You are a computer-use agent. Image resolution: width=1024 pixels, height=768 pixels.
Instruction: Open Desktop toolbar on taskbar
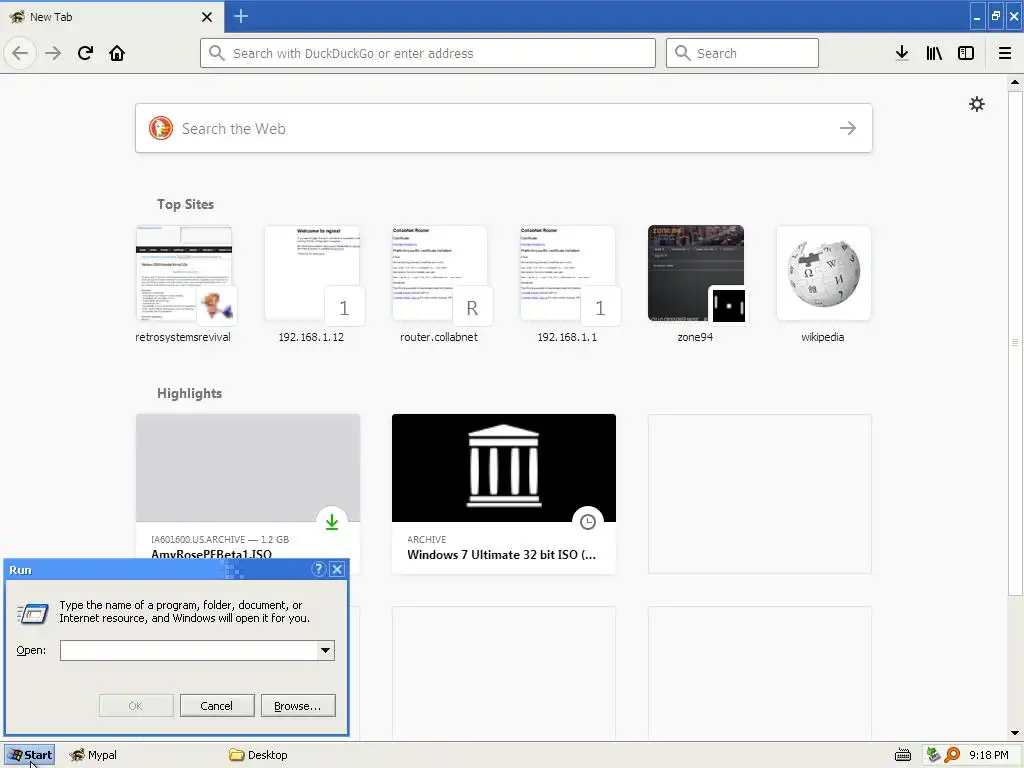[x=259, y=755]
